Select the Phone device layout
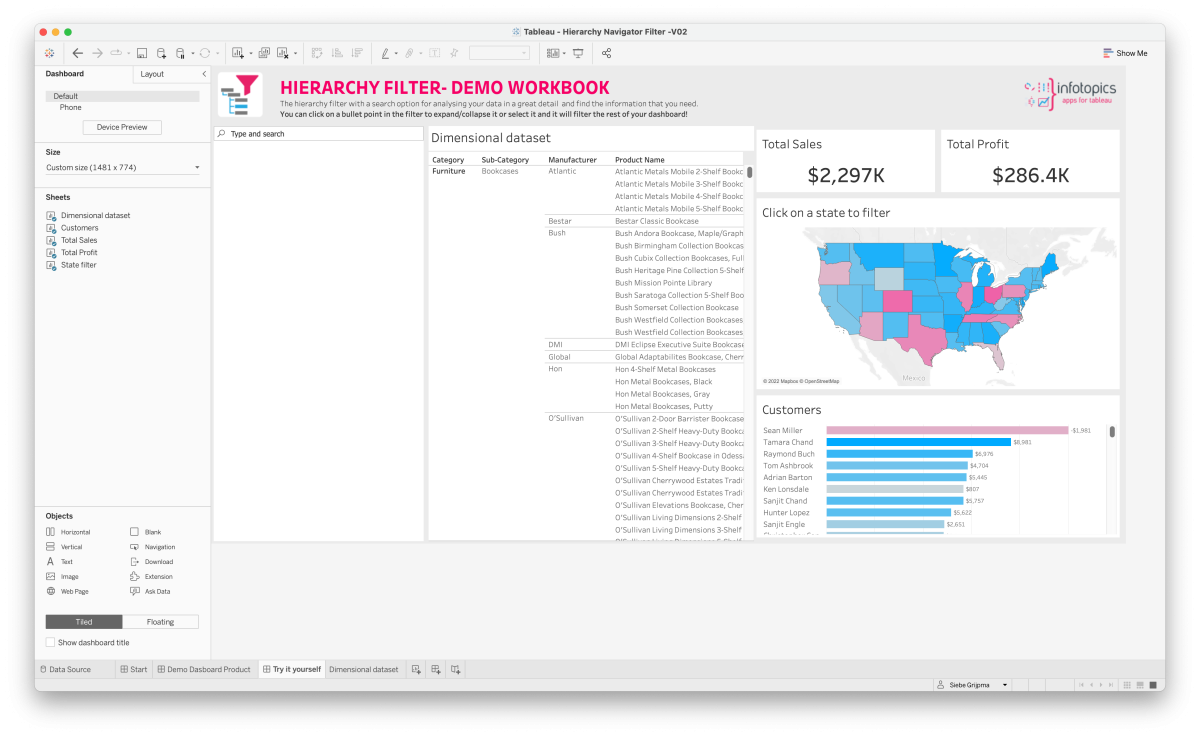The image size is (1200, 737). tap(70, 107)
